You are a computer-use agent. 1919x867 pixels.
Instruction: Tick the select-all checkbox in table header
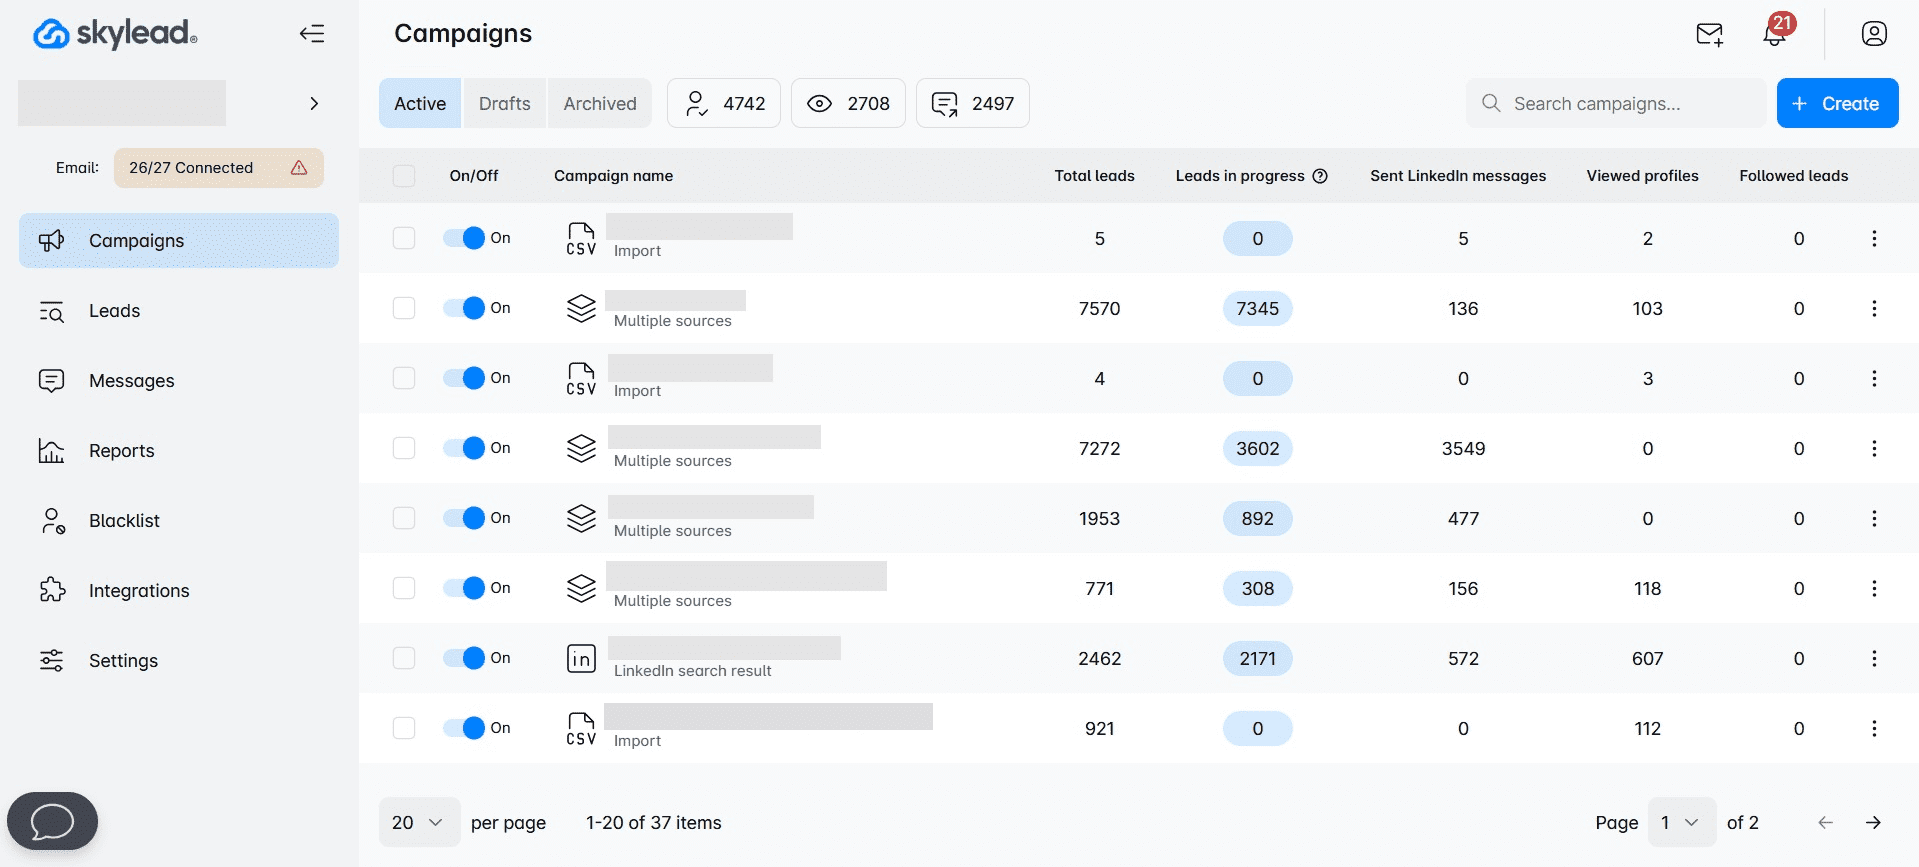pos(404,176)
